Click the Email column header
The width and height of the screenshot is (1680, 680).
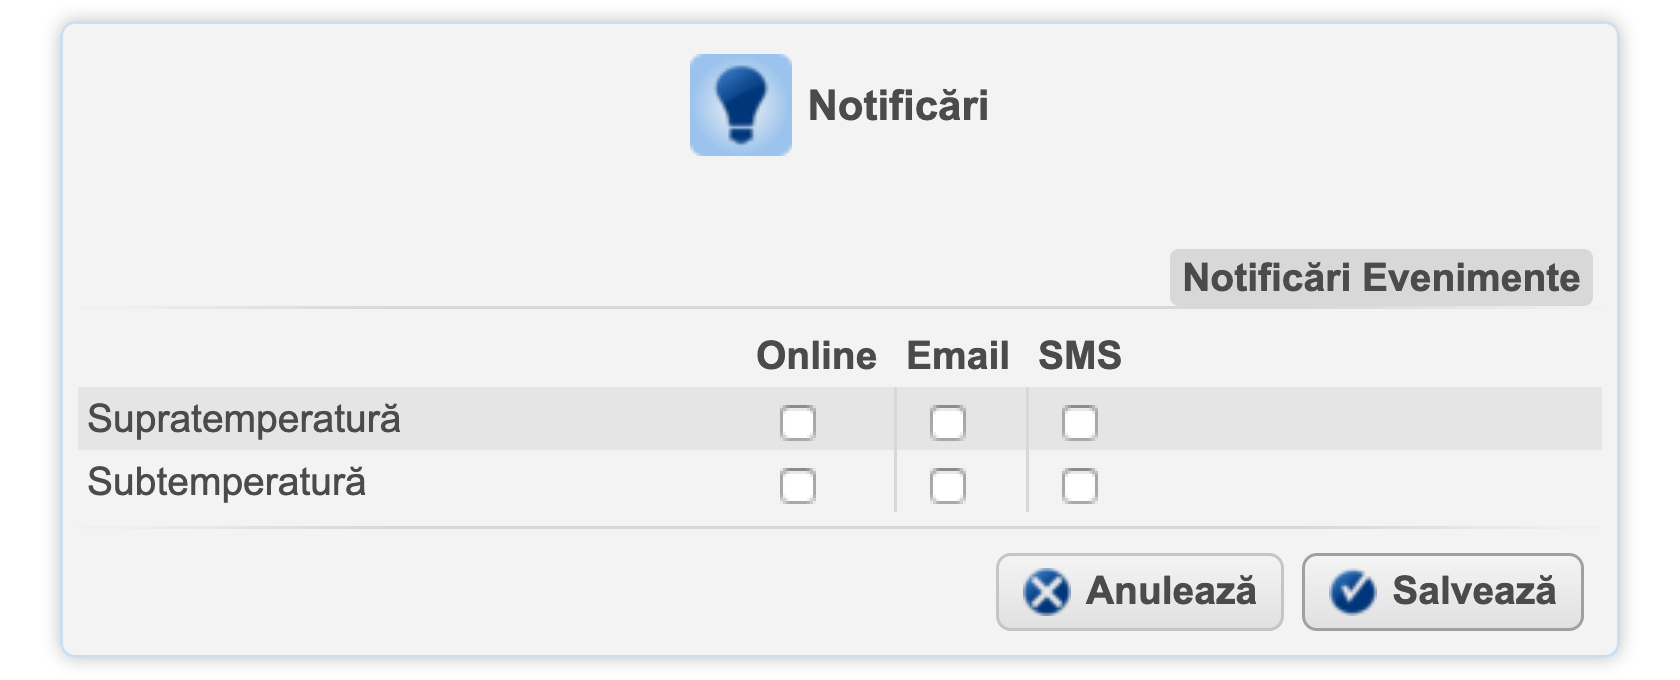(x=957, y=356)
